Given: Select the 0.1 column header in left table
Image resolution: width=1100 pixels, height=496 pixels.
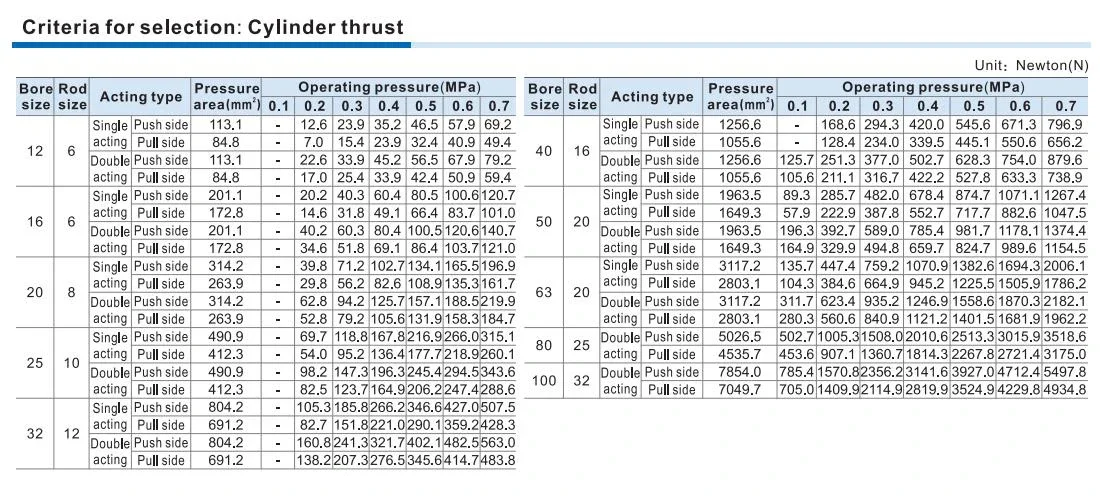Looking at the screenshot, I should tap(278, 107).
